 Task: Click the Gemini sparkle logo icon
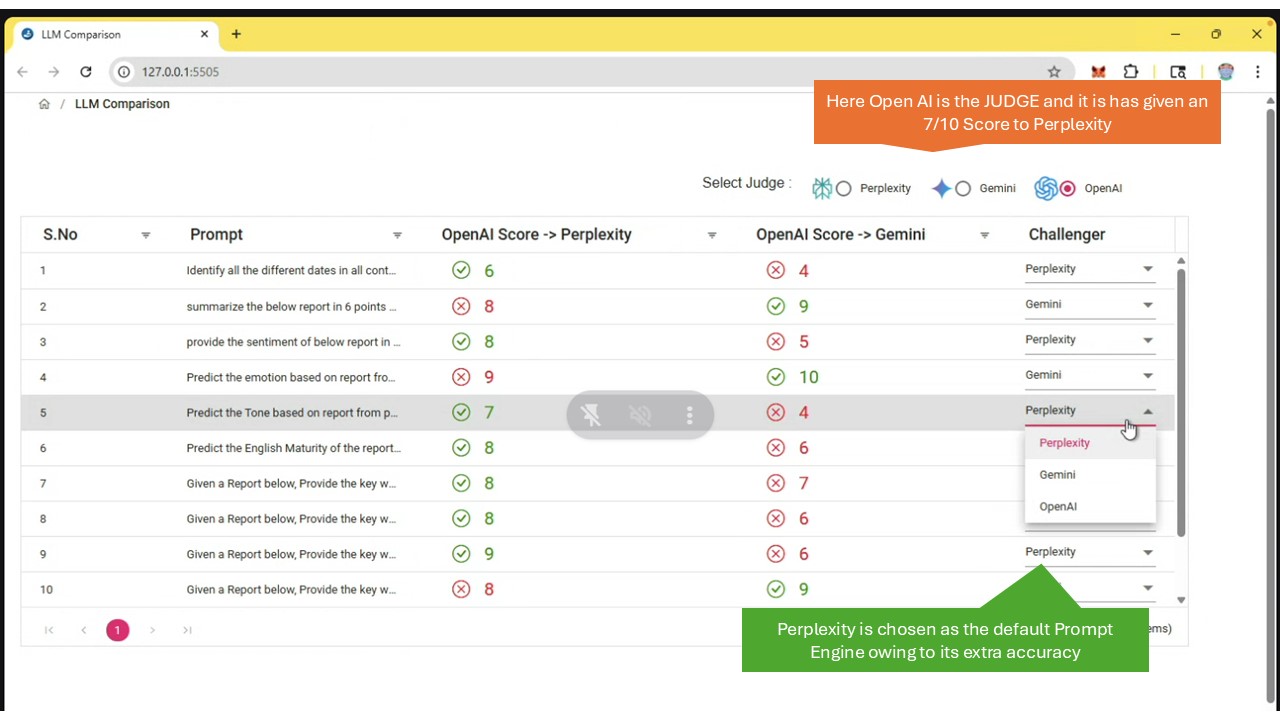coord(941,188)
